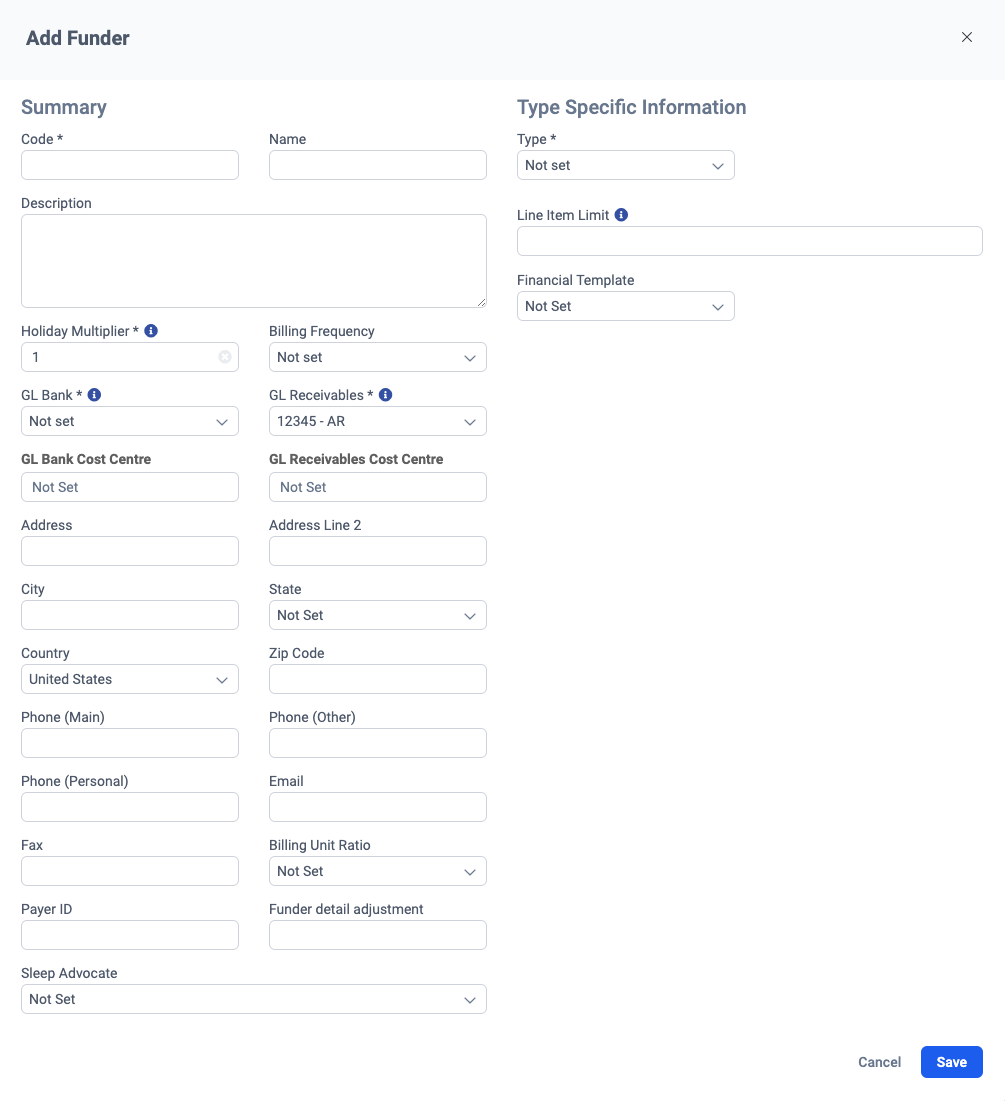Focus the Code input field
This screenshot has height=1101, width=1005.
coord(129,165)
